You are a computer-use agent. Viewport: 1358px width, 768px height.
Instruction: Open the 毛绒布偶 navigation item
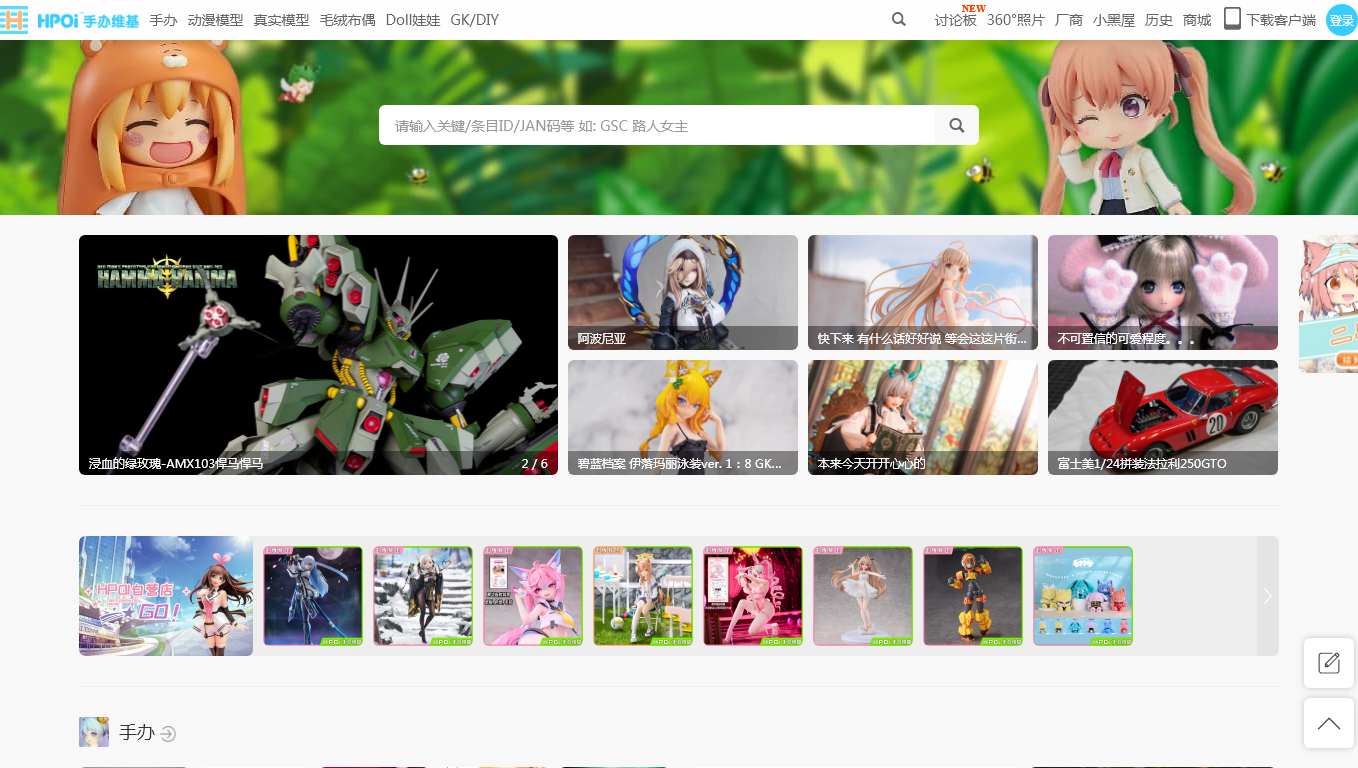click(x=347, y=20)
